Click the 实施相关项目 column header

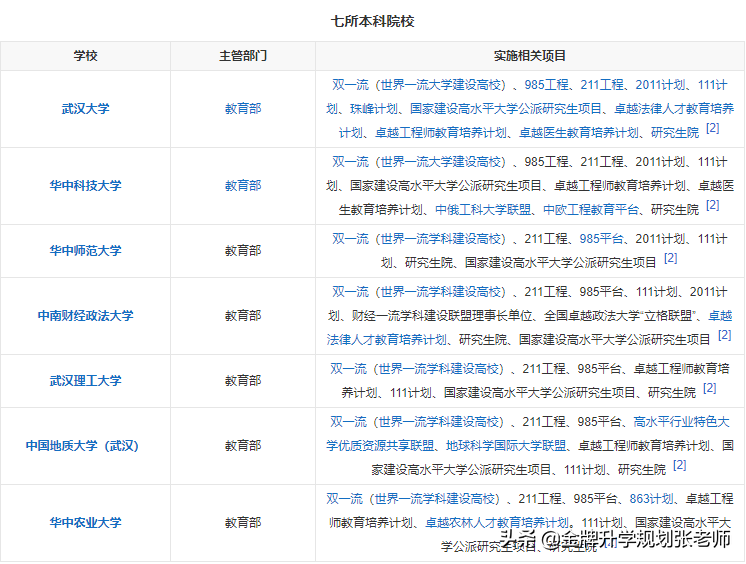click(x=530, y=56)
